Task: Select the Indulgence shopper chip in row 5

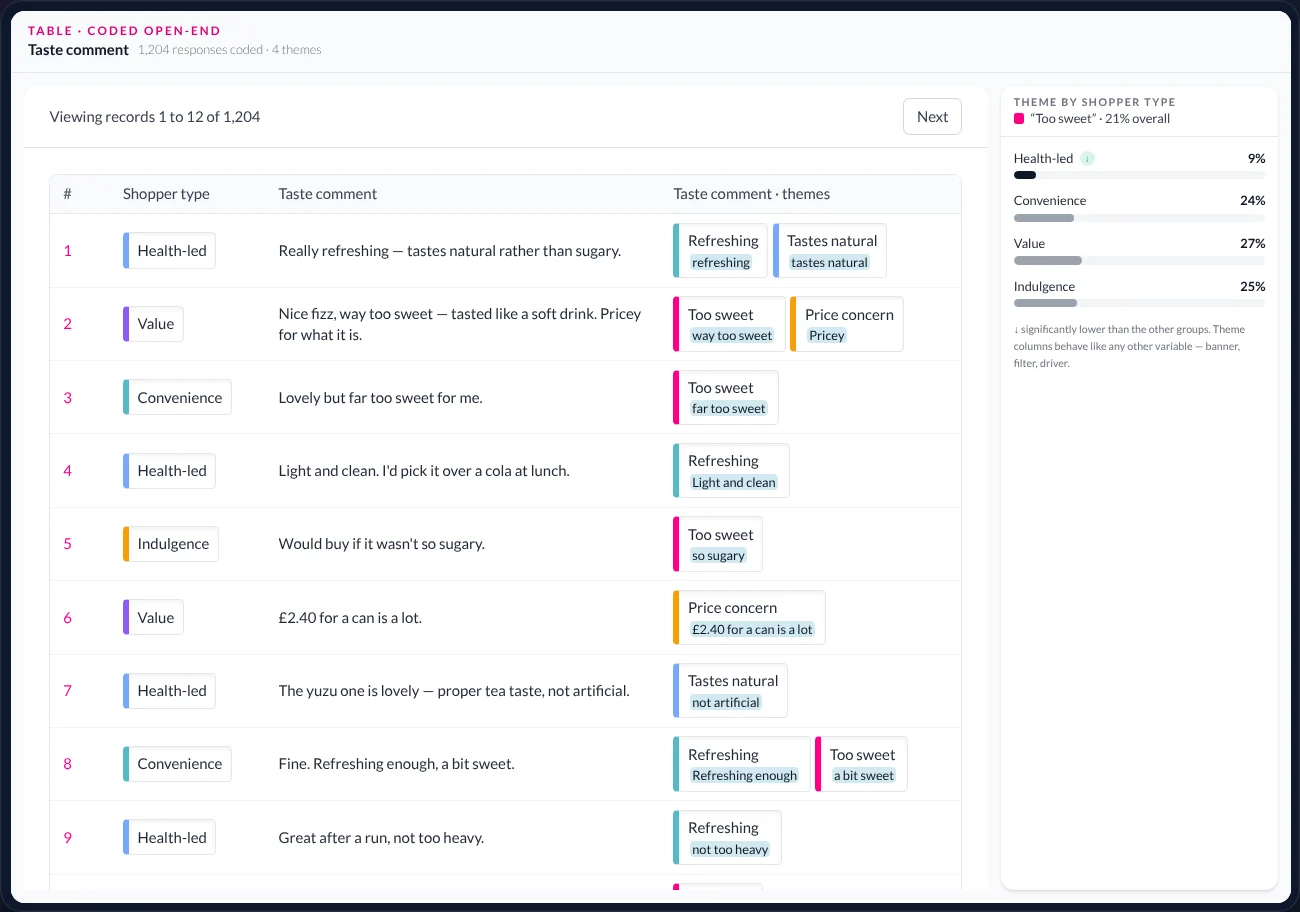Action: coord(171,544)
